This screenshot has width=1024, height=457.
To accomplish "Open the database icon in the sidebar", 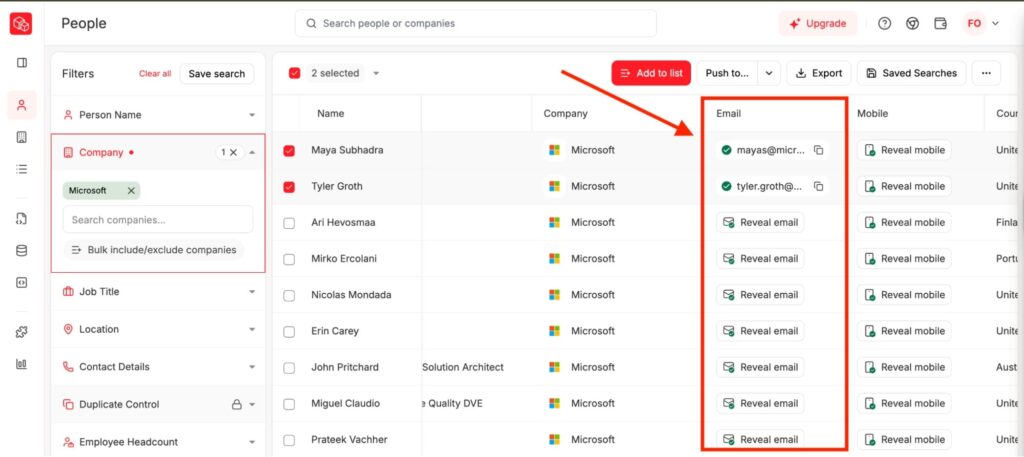I will (x=22, y=251).
